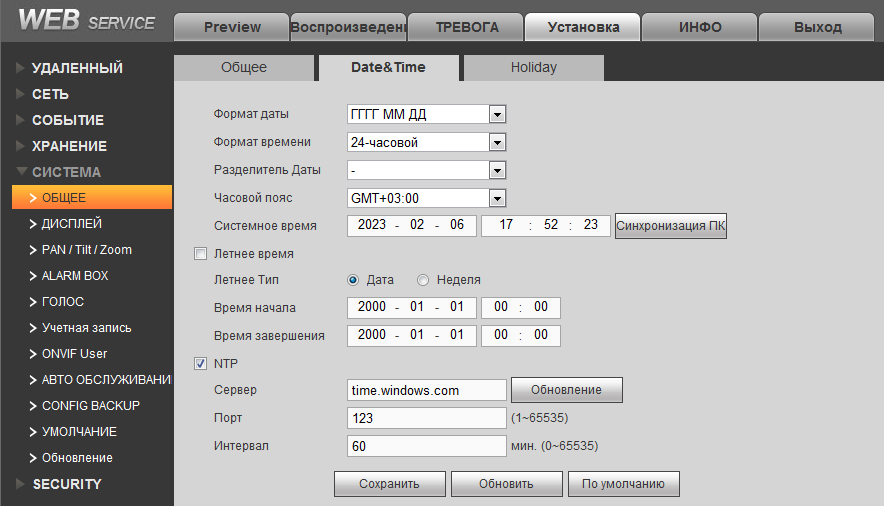
Task: Open the CONFIG BACKUP item
Action: click(90, 406)
